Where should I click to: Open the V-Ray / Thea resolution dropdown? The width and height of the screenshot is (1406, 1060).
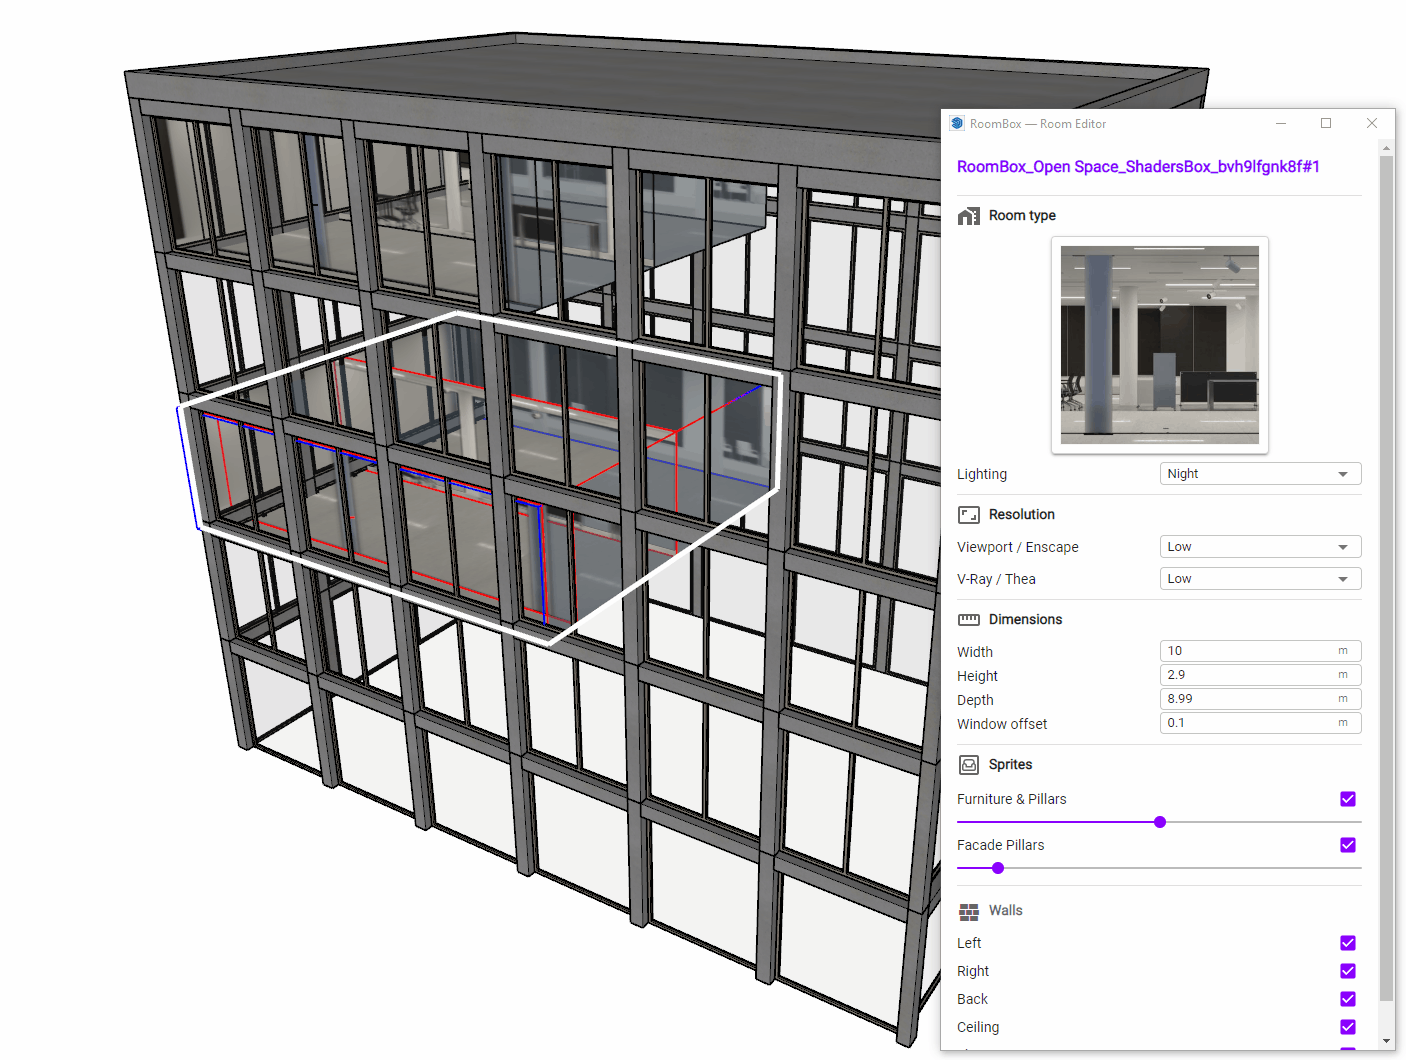click(x=1260, y=579)
